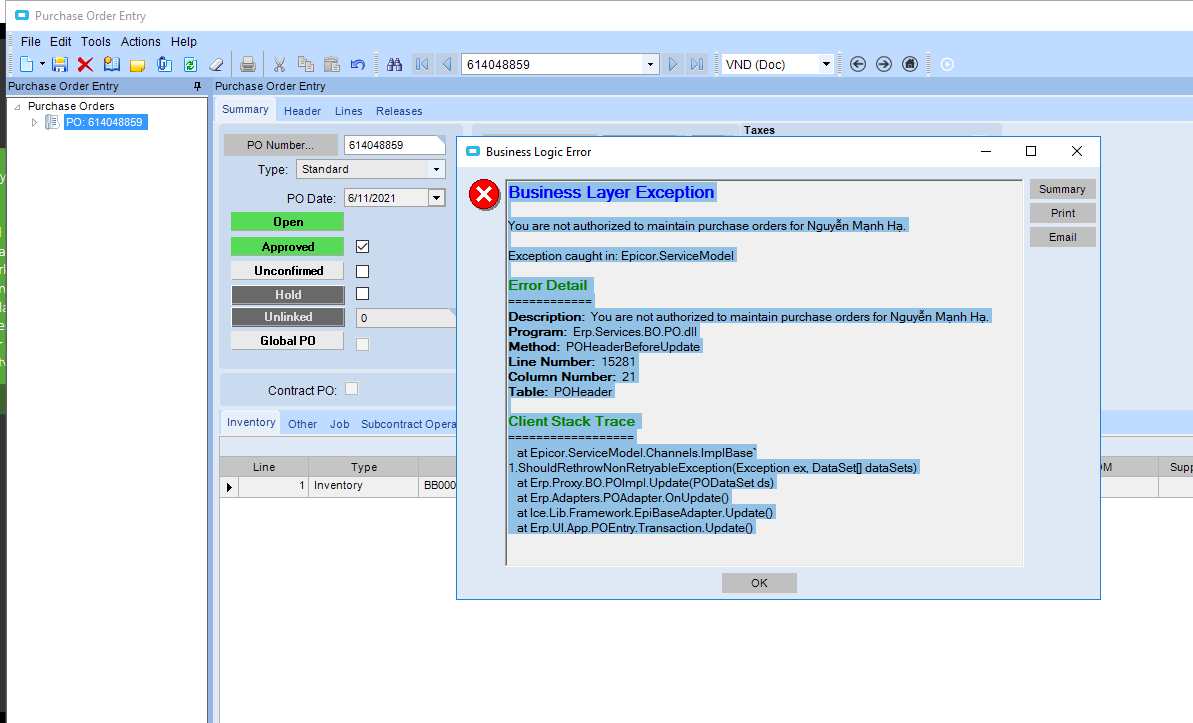1193x723 pixels.
Task: Toggle the Contract PO checkbox
Action: coord(352,389)
